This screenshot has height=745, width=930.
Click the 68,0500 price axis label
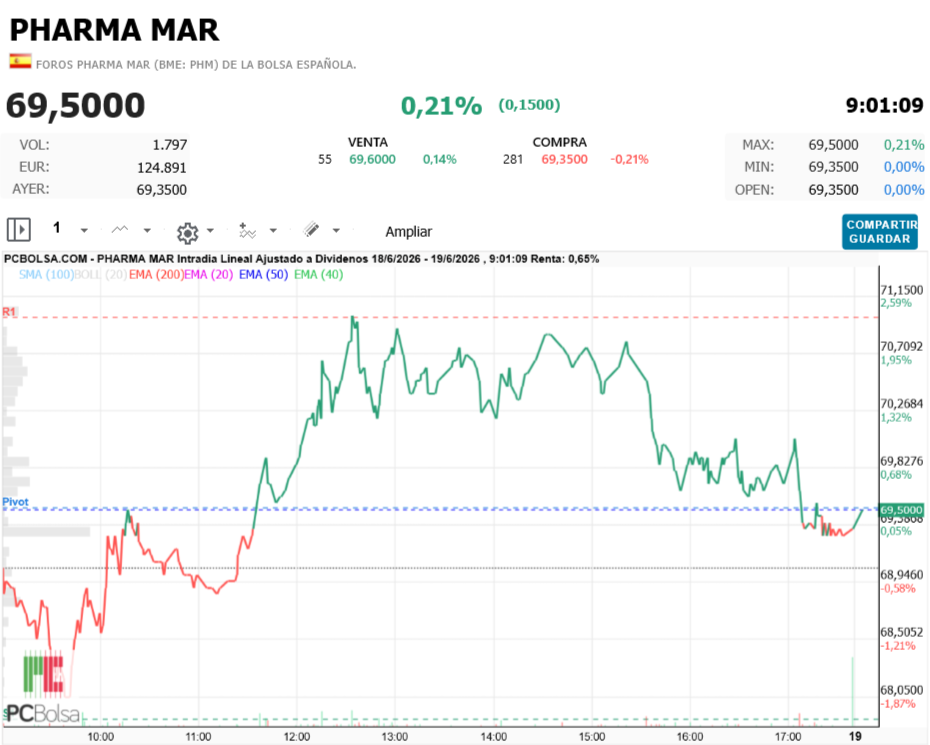(x=902, y=690)
